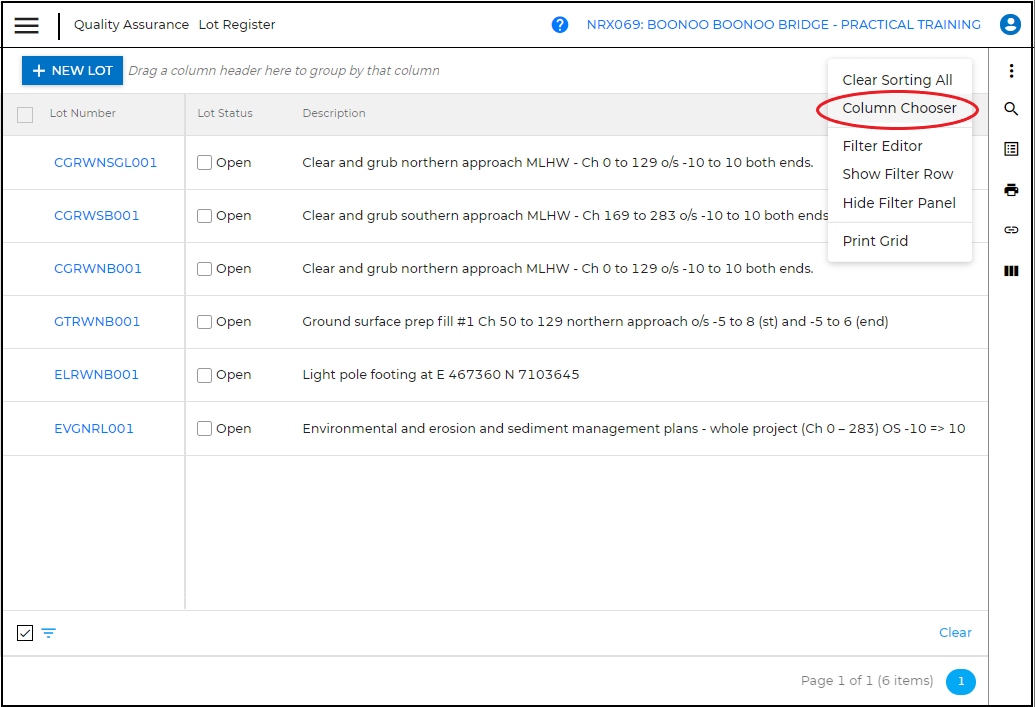The image size is (1035, 707).
Task: Click the link icon in right sidebar
Action: (1011, 230)
